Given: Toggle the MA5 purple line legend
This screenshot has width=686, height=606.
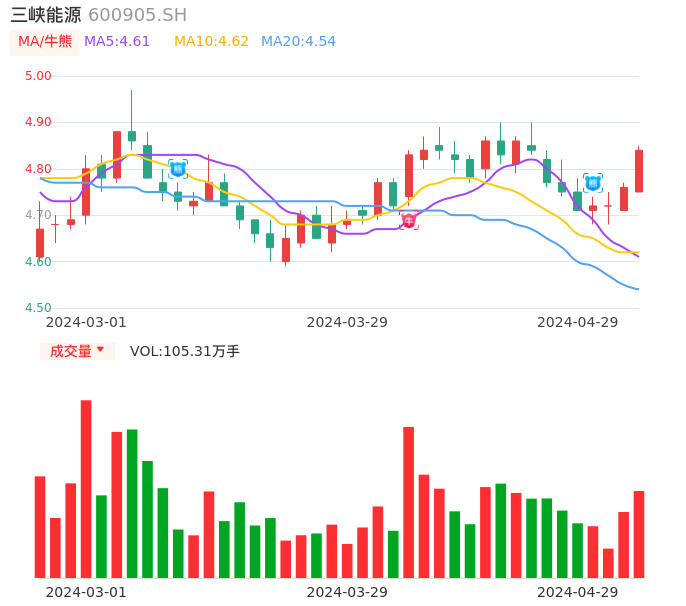Looking at the screenshot, I should point(117,42).
